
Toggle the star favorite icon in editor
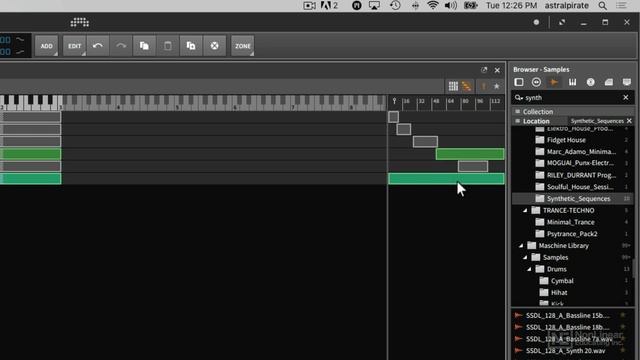[496, 86]
